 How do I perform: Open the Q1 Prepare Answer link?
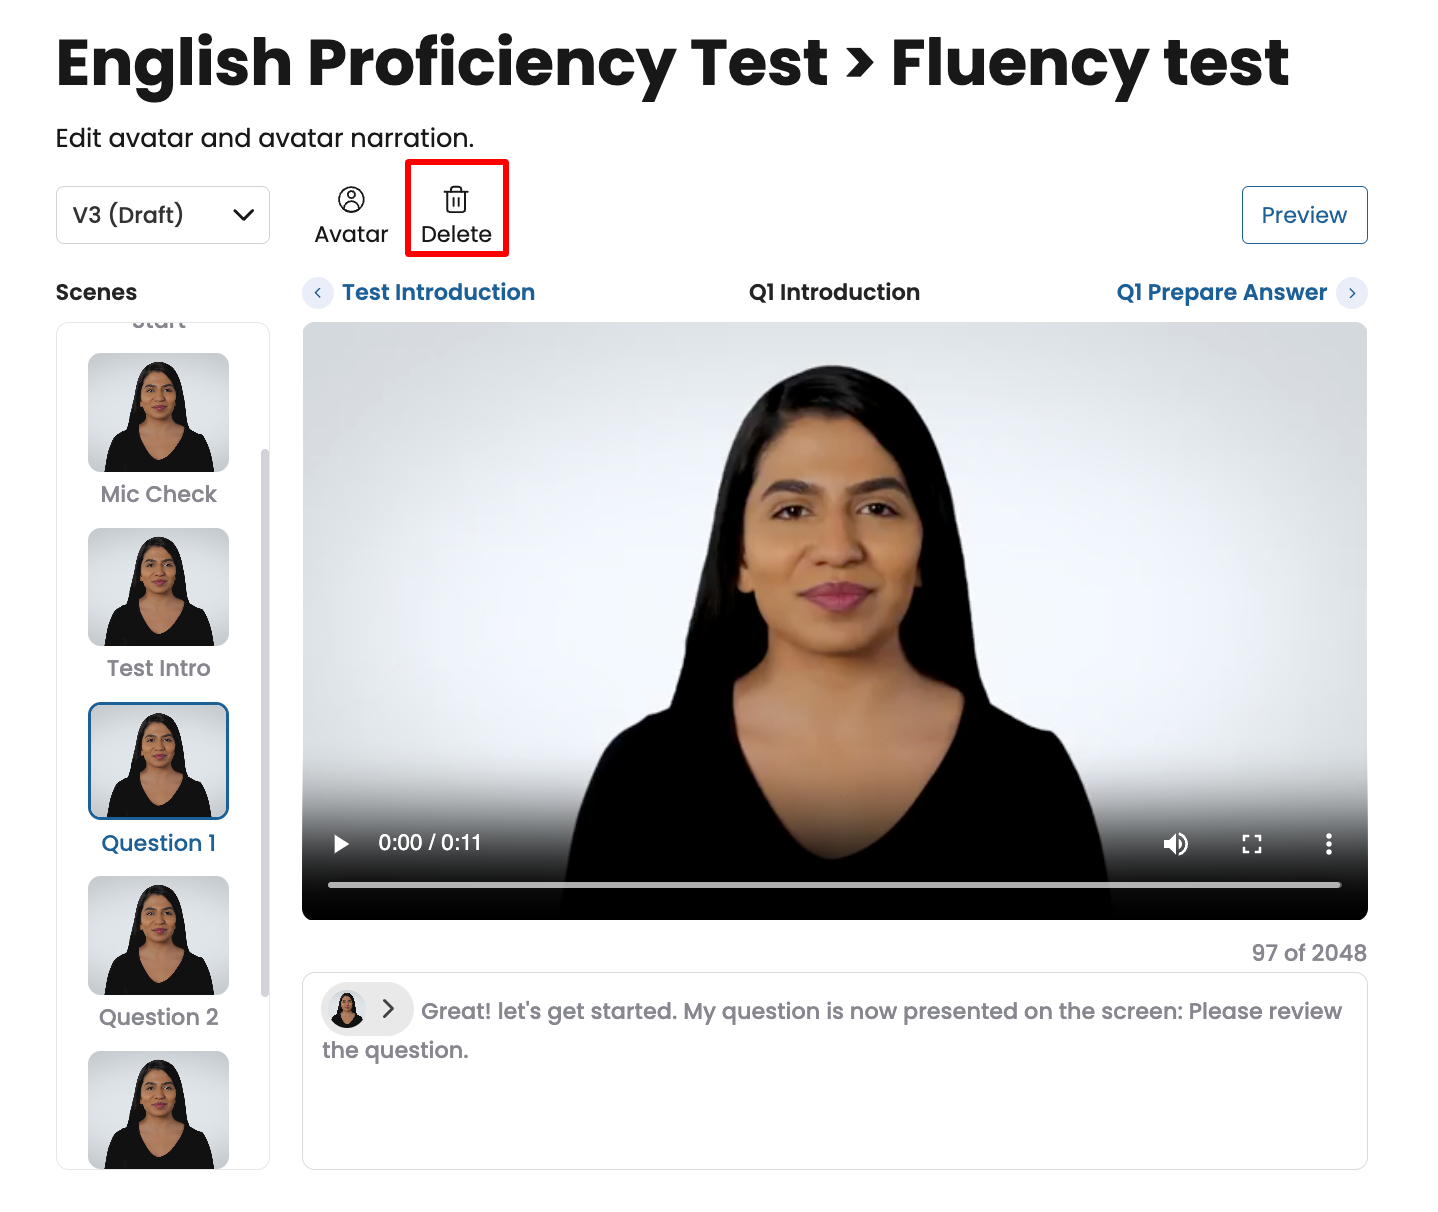coord(1221,293)
